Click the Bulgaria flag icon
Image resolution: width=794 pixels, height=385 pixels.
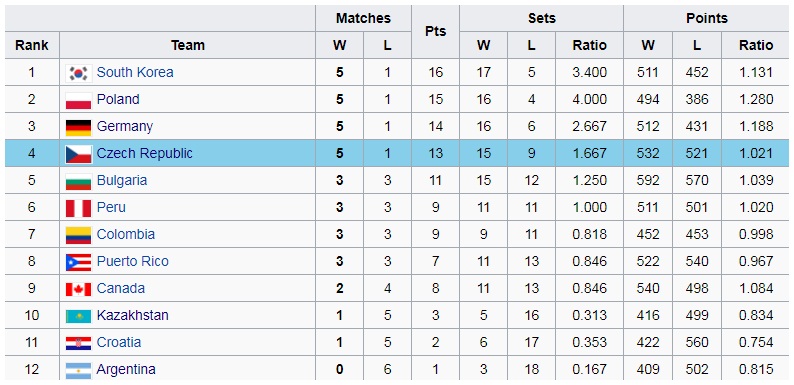click(x=78, y=181)
